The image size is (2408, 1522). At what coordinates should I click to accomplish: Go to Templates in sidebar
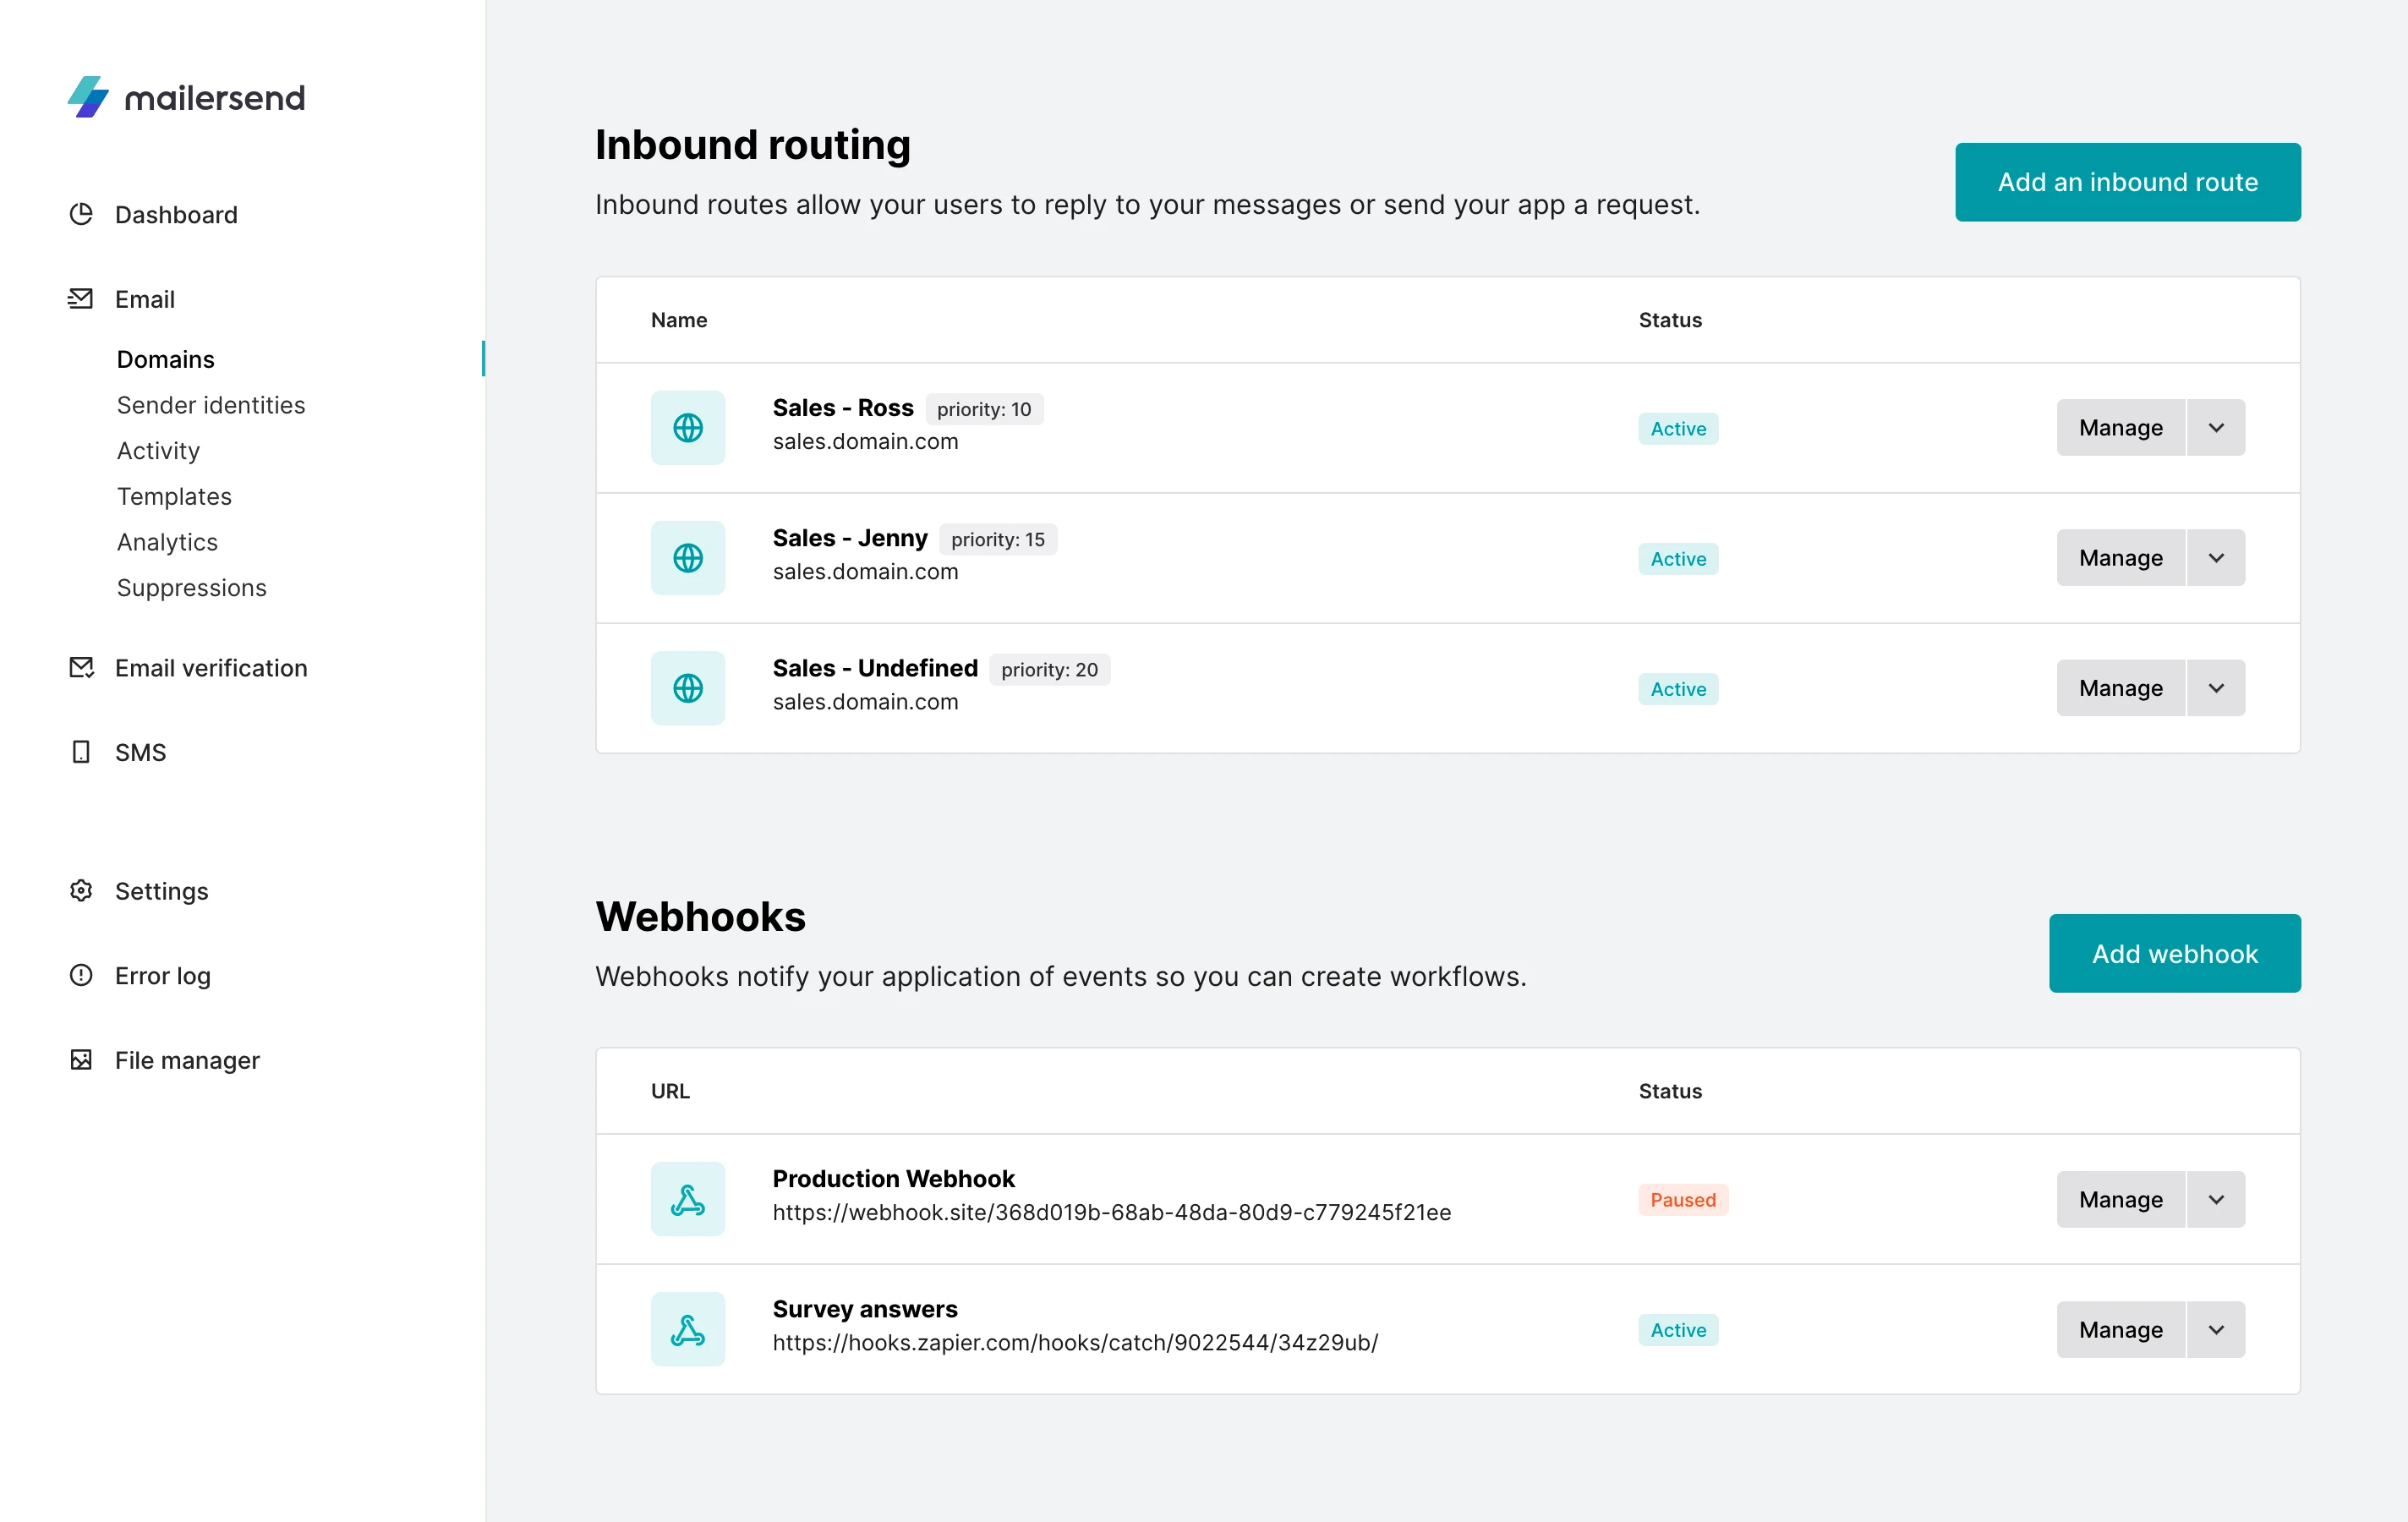[x=174, y=496]
